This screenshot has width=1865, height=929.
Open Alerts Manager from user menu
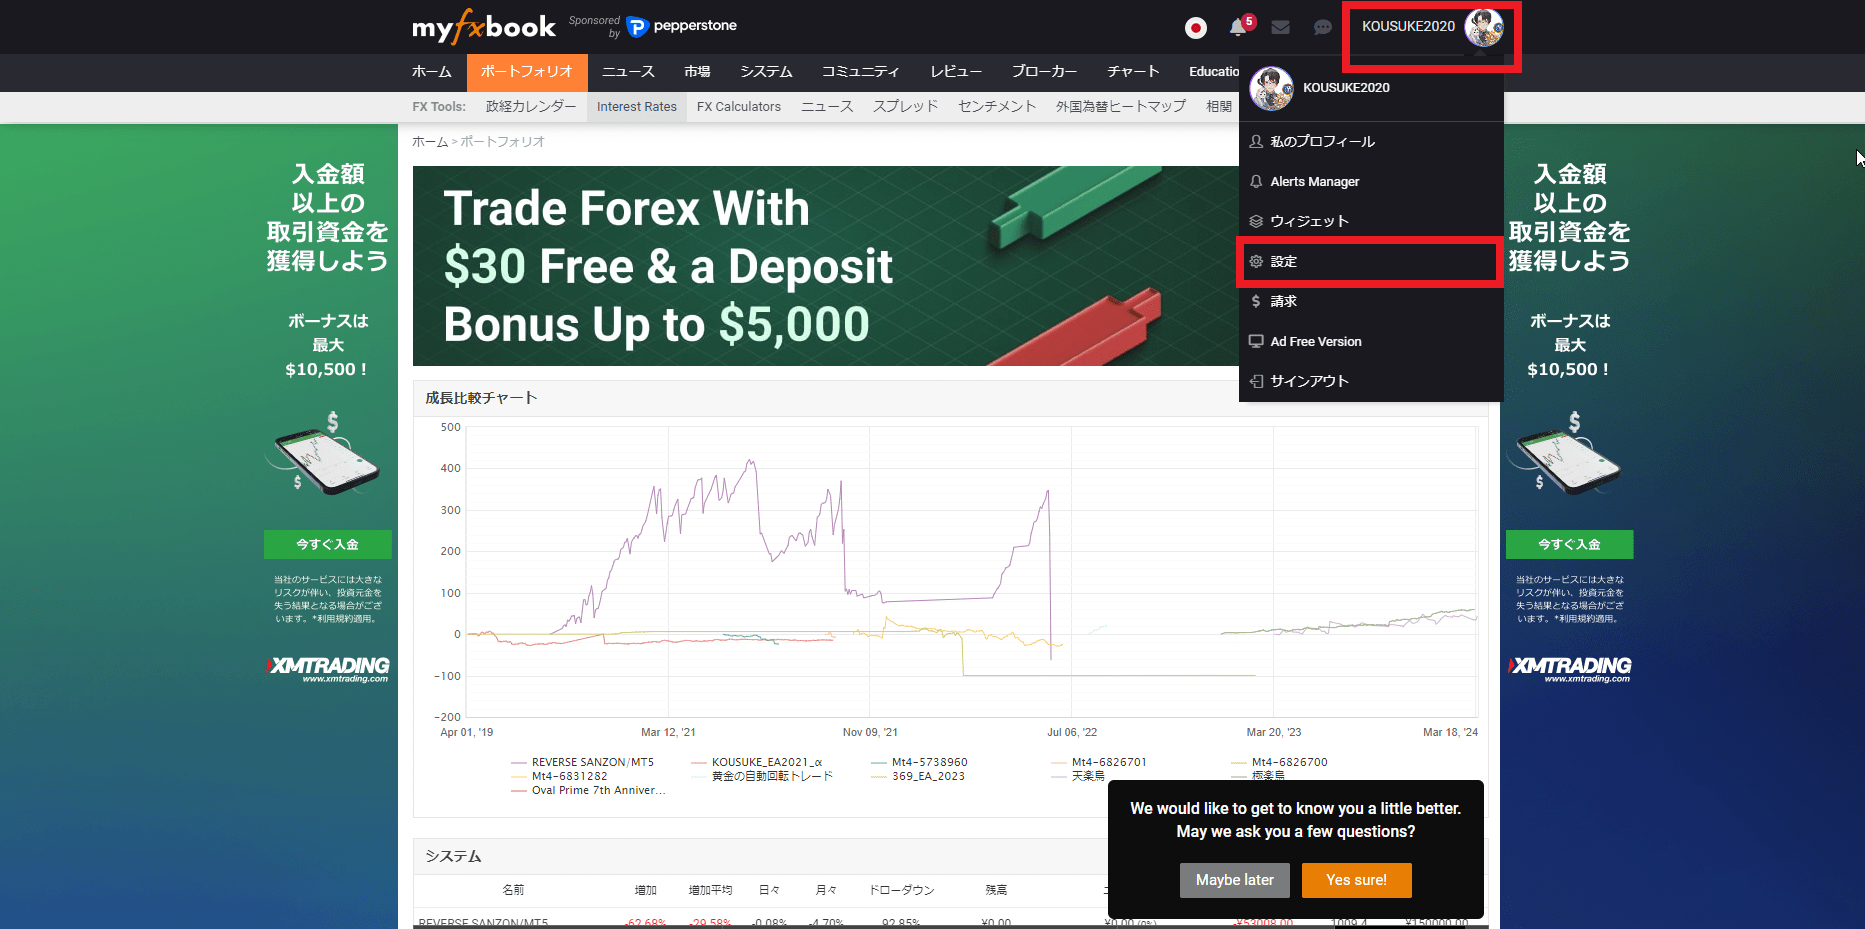coord(1371,182)
